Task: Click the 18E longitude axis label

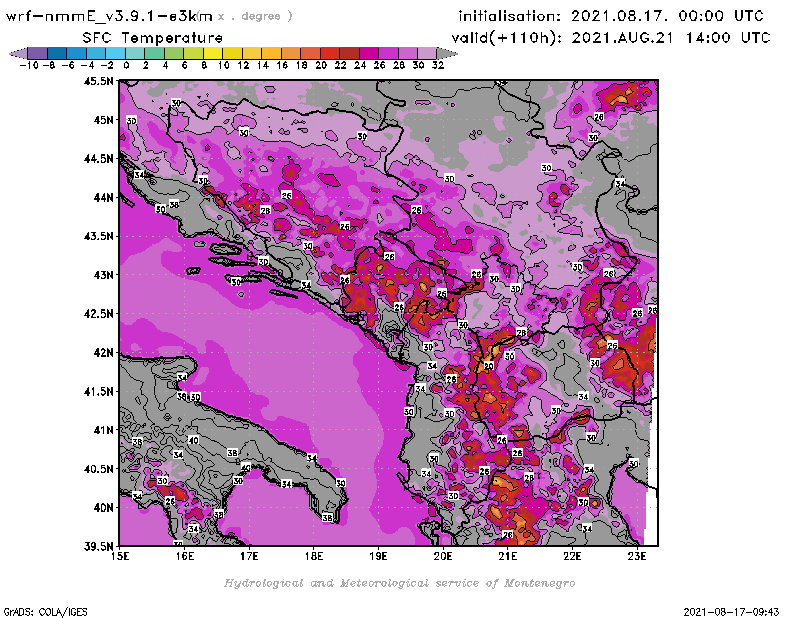Action: click(x=314, y=556)
